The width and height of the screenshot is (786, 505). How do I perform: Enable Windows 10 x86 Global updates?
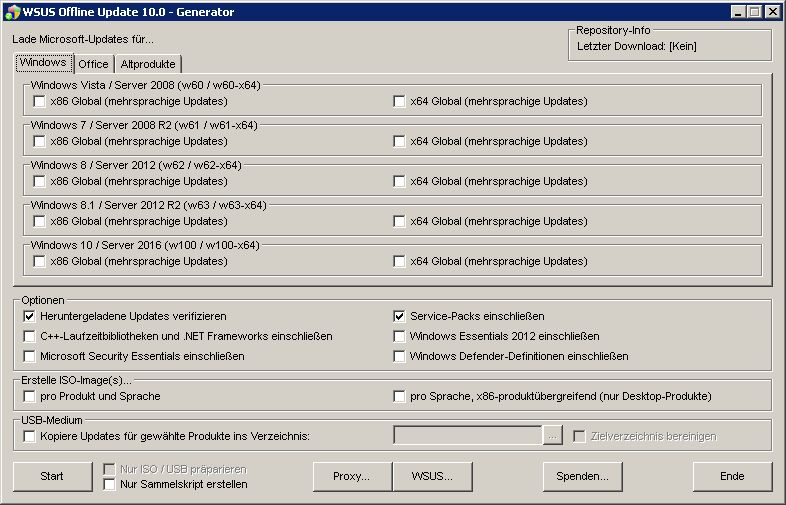point(40,261)
